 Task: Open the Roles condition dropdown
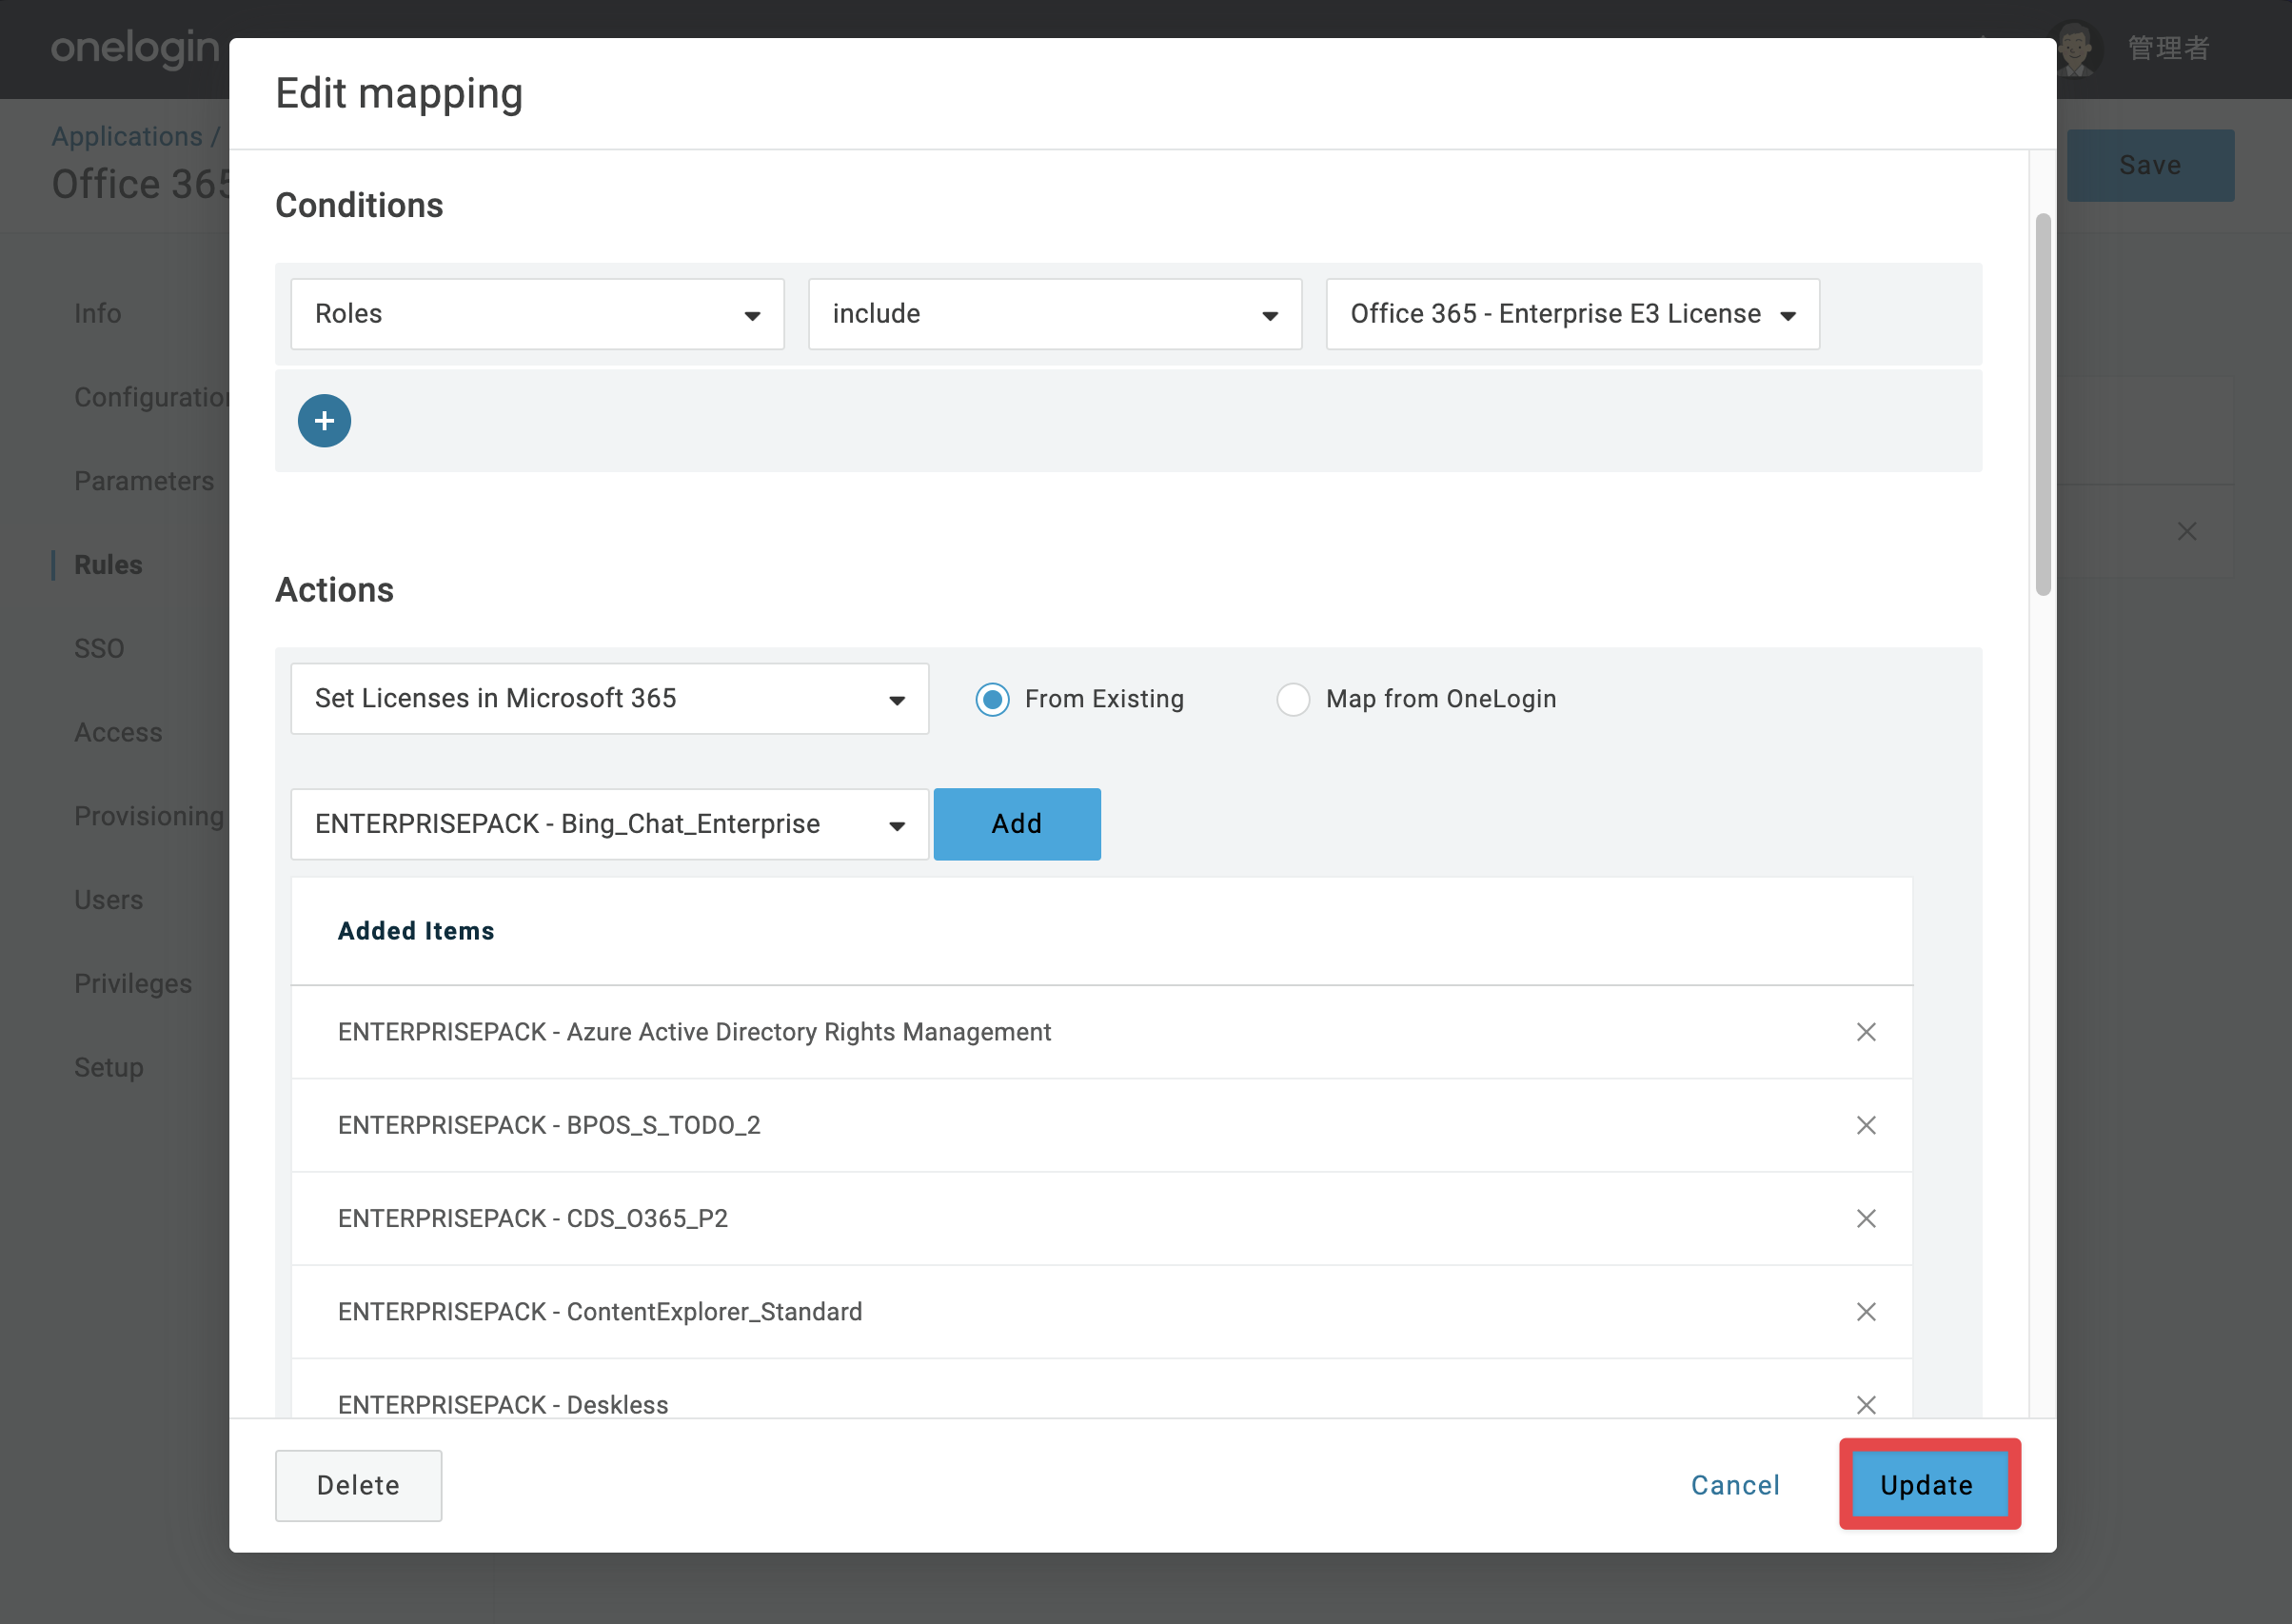[x=537, y=314]
